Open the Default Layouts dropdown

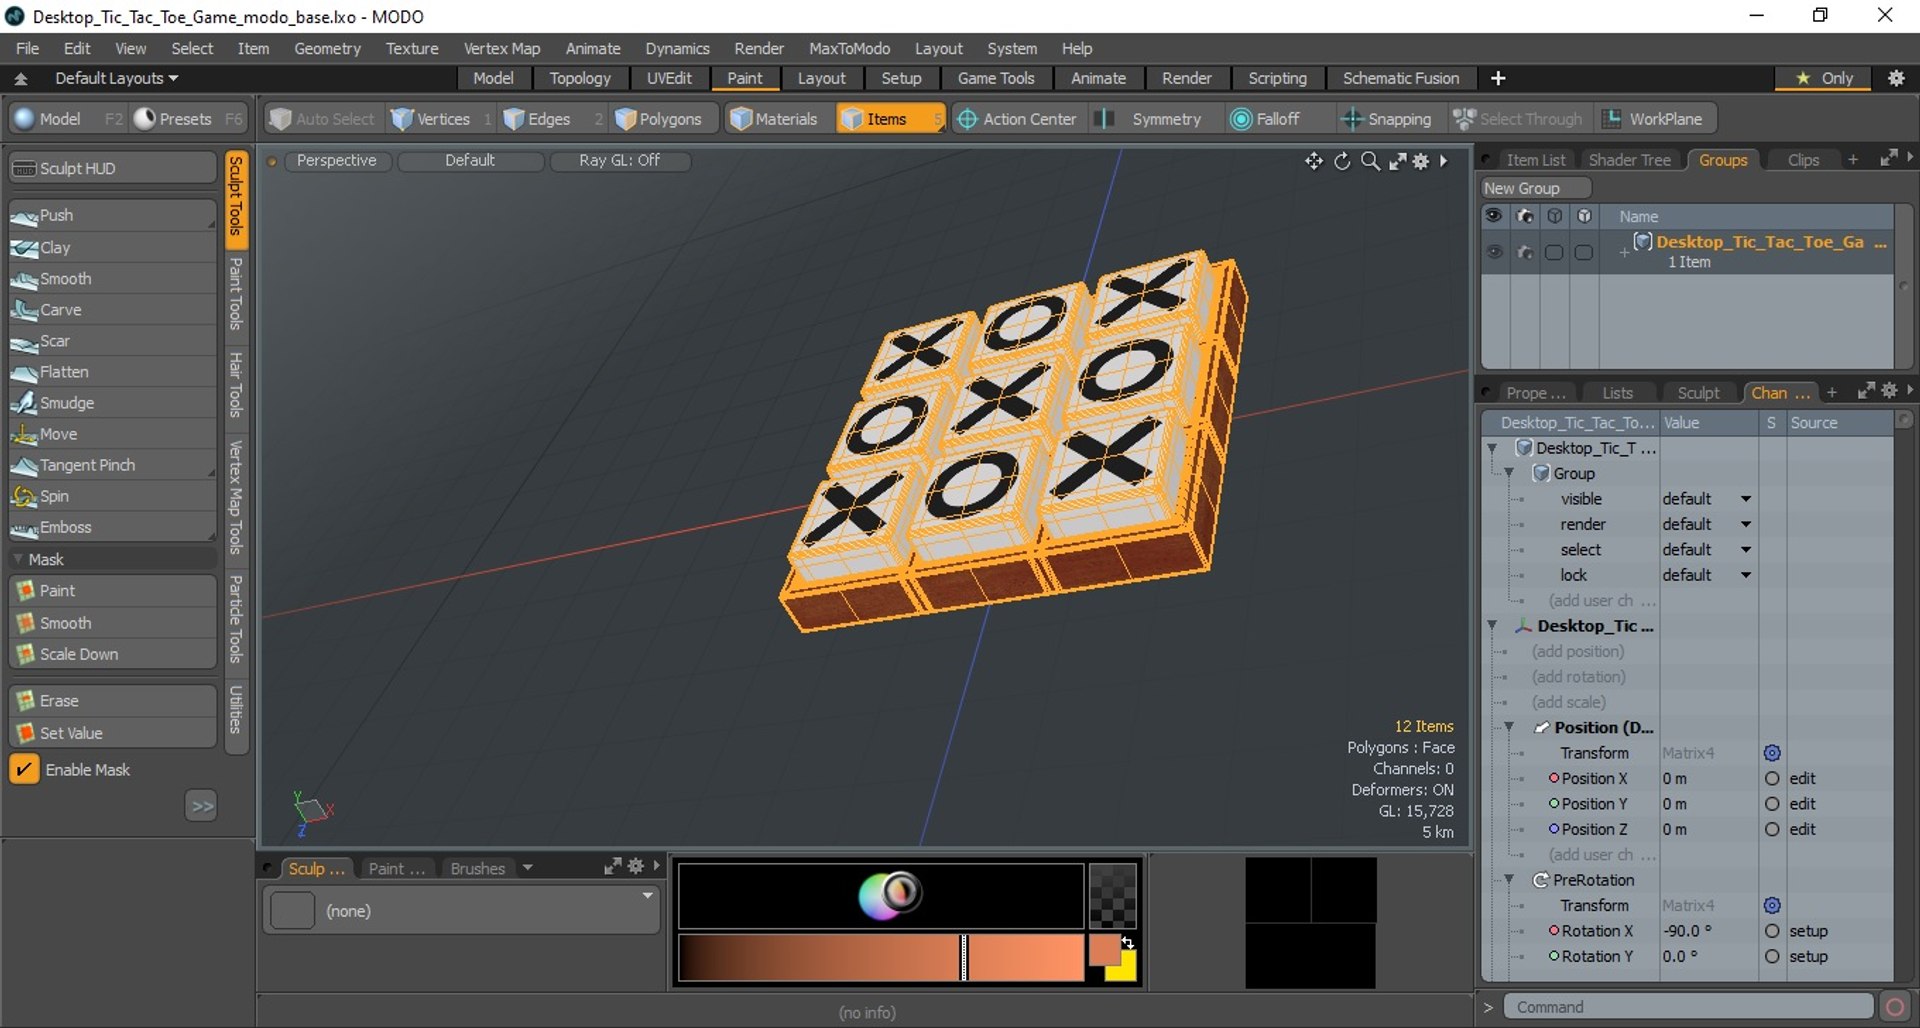click(x=116, y=78)
